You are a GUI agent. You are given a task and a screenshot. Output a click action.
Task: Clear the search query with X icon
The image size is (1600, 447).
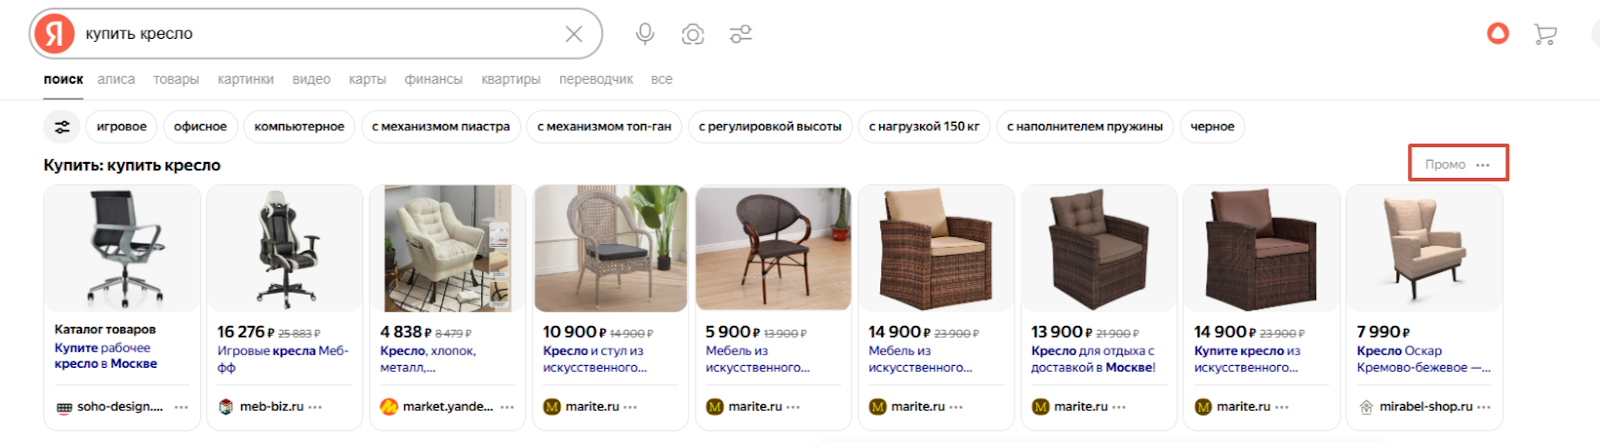[x=574, y=34]
